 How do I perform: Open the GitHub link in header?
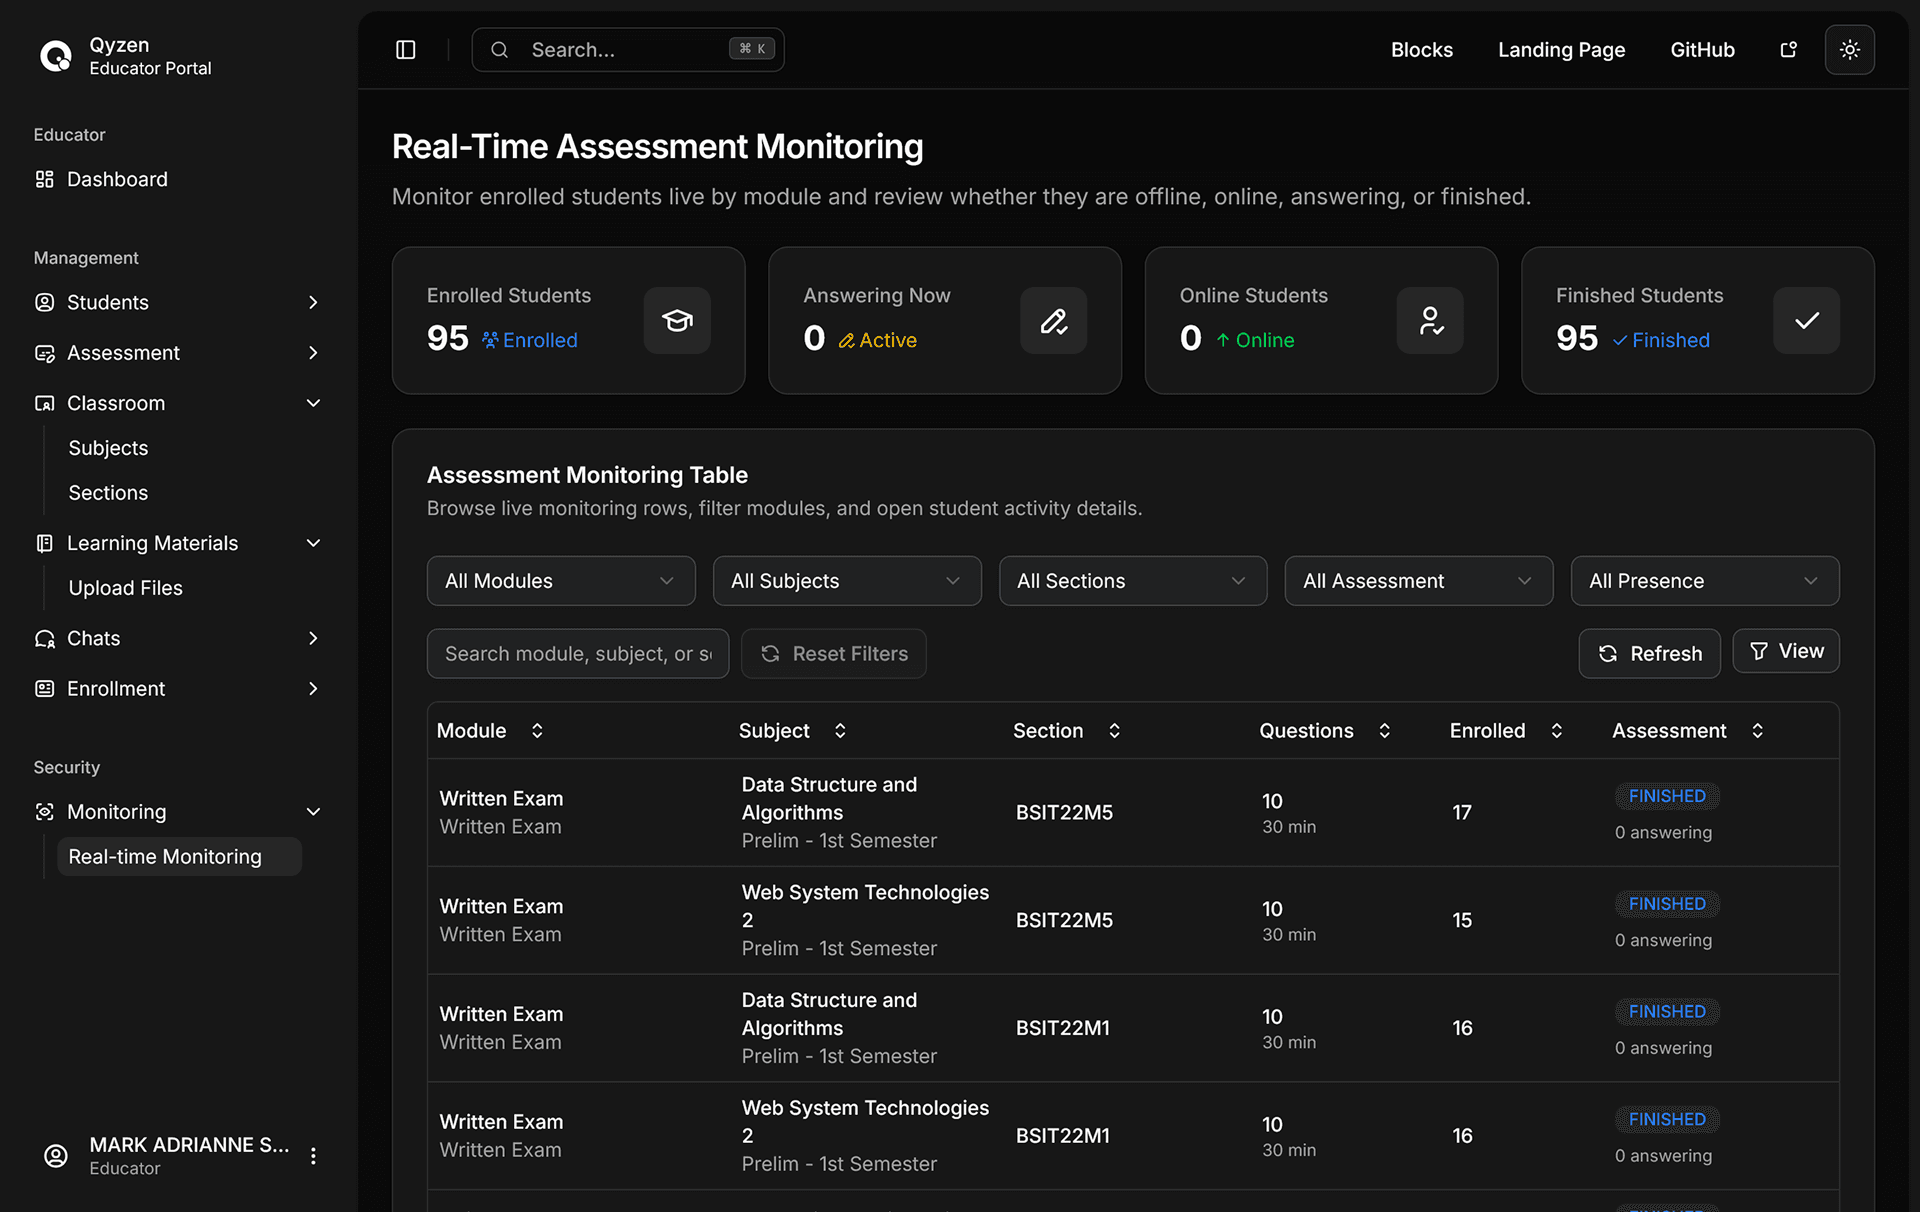pos(1702,50)
